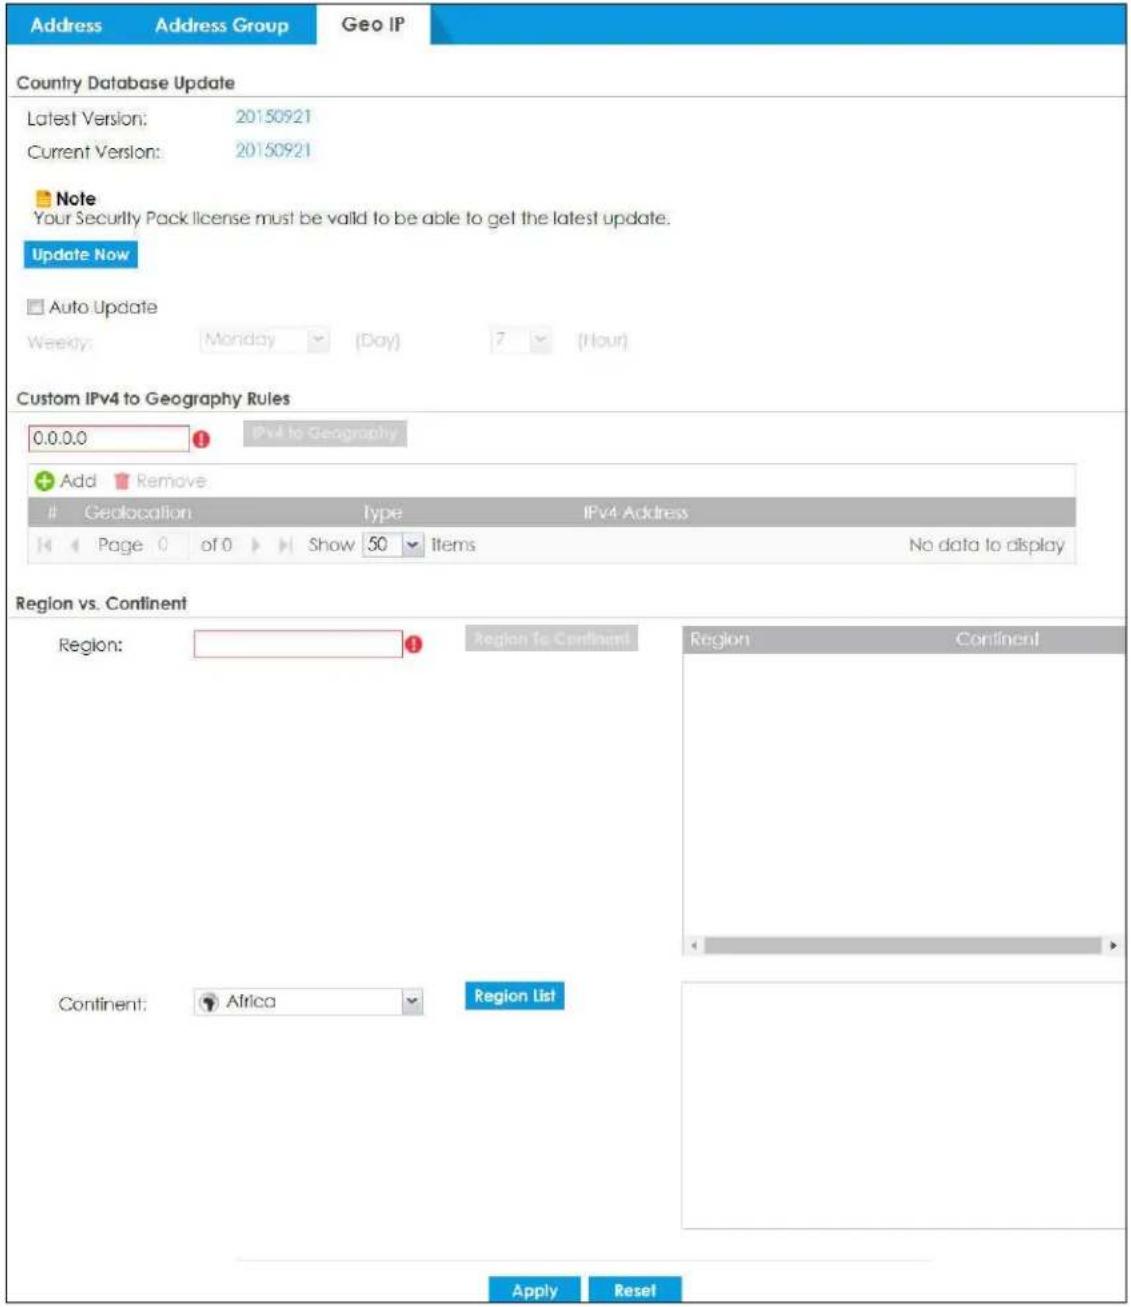Select the Geo IP tab
The image size is (1131, 1307).
[373, 24]
